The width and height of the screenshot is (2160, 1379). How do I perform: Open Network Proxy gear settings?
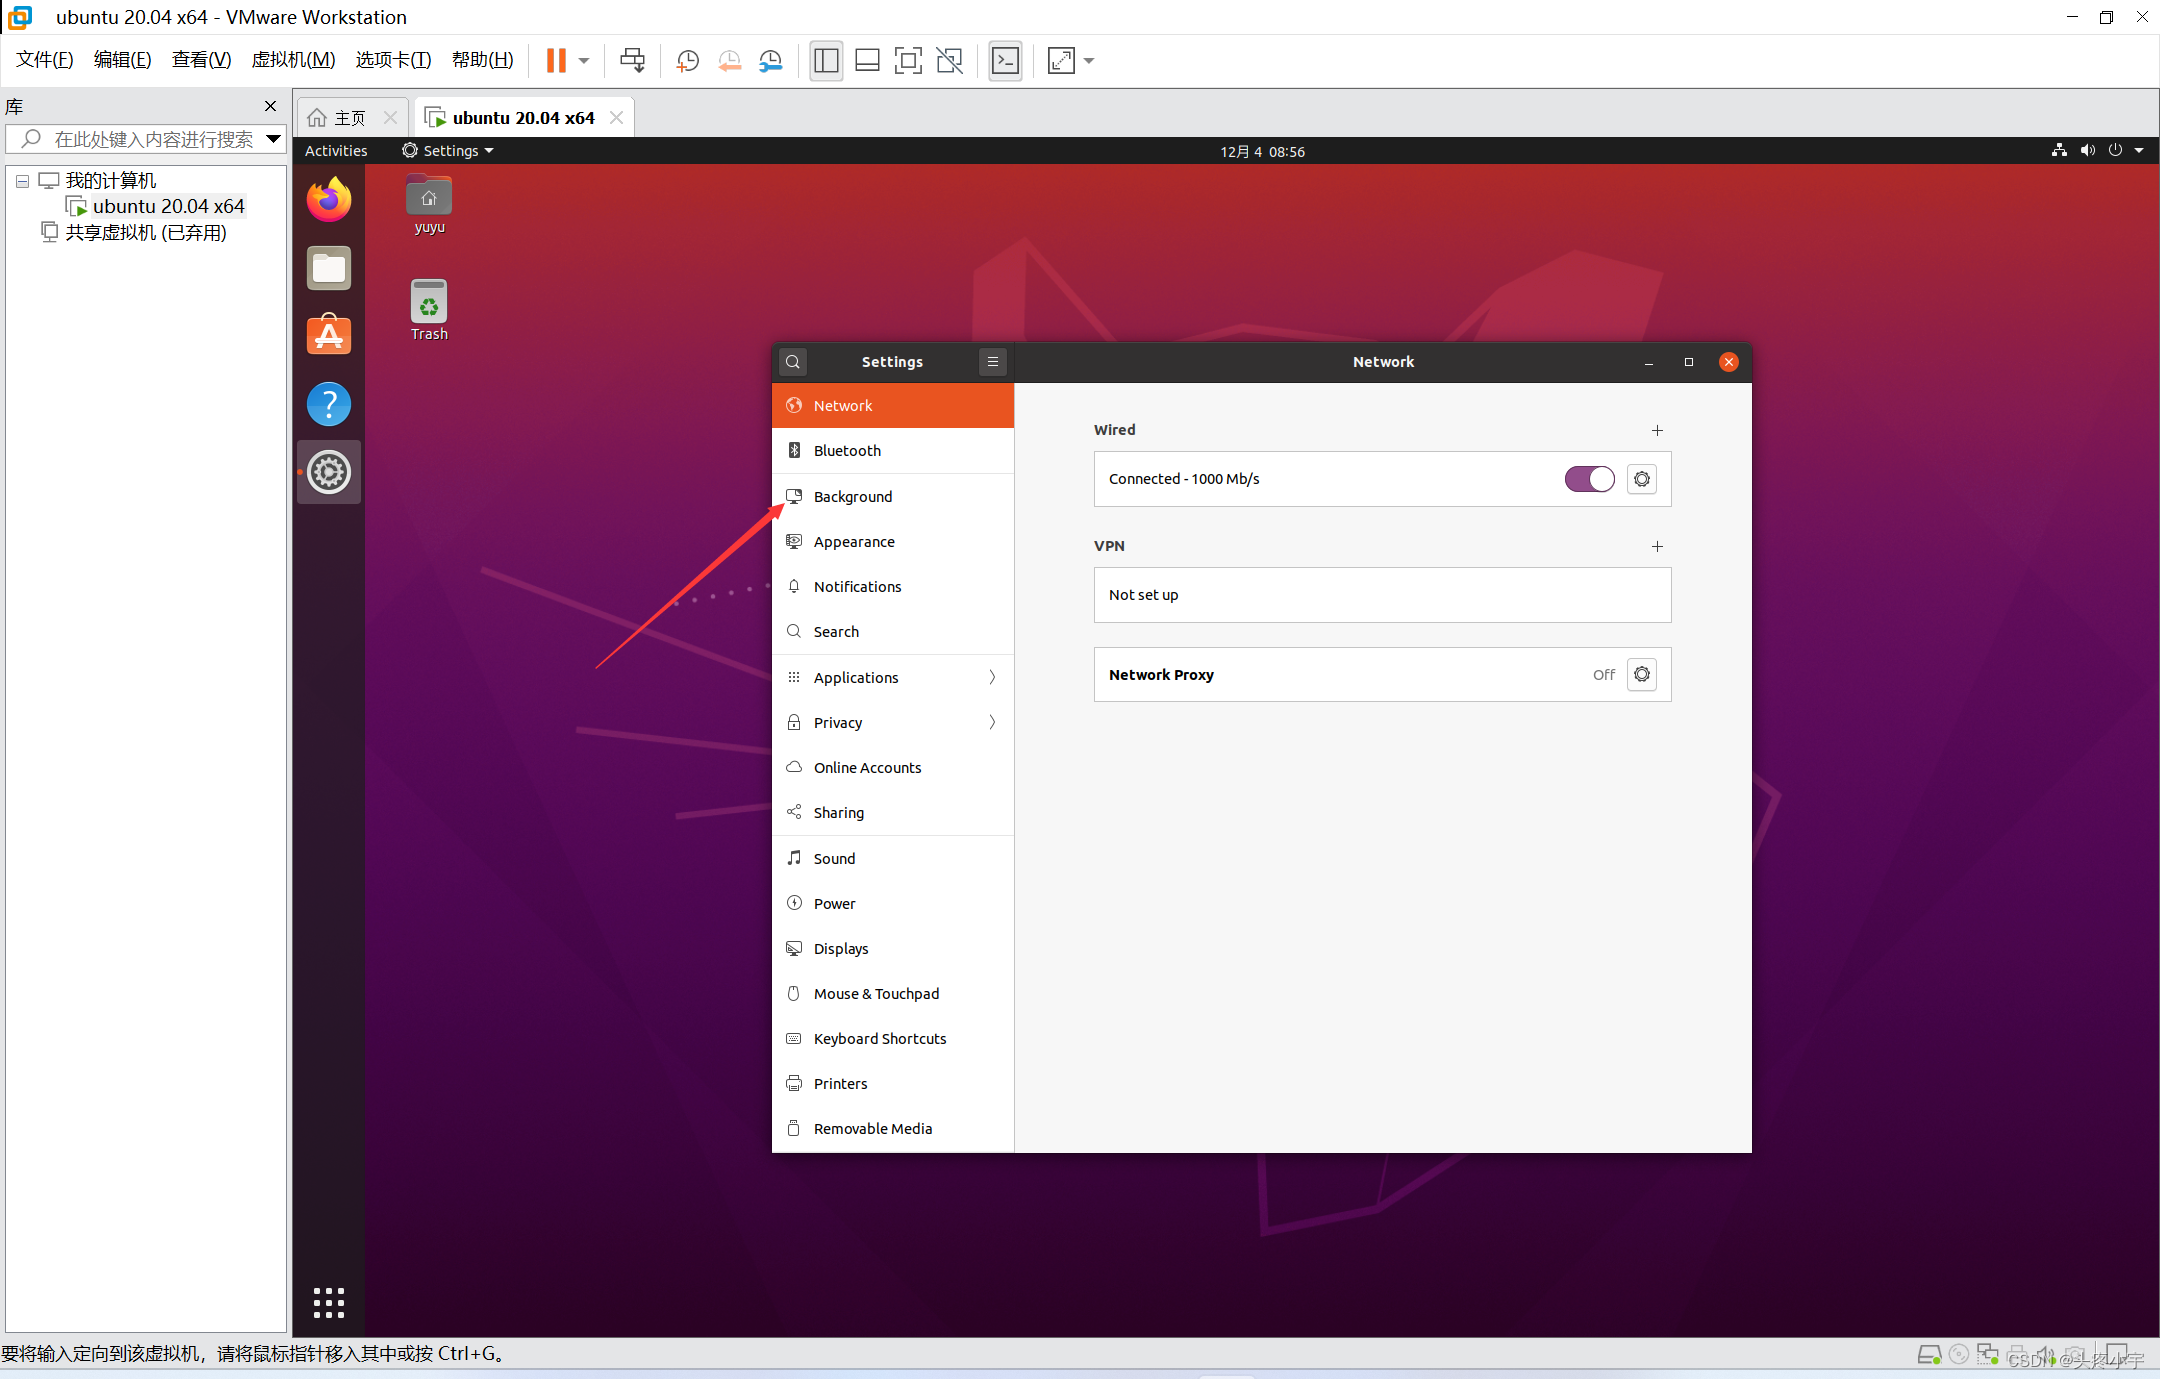coord(1642,675)
